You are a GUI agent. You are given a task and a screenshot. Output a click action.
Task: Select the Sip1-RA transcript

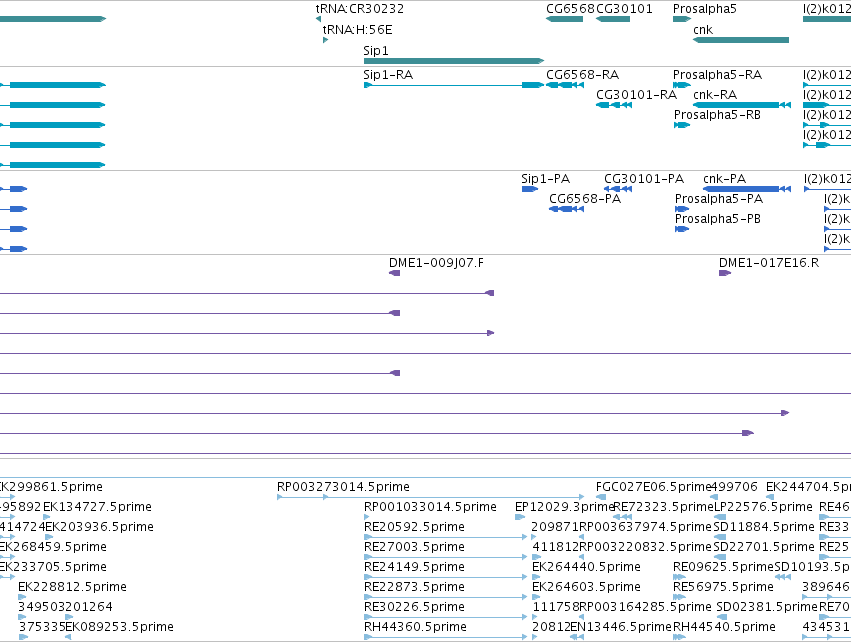454,85
